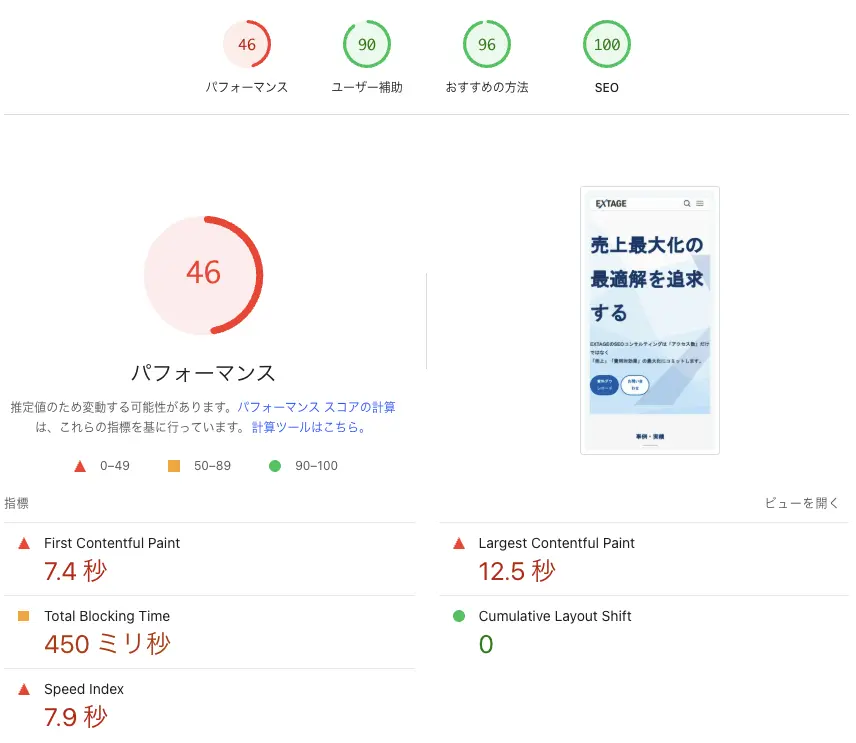
Task: Click the red triangle beside Speed Index
Action: (x=23, y=689)
